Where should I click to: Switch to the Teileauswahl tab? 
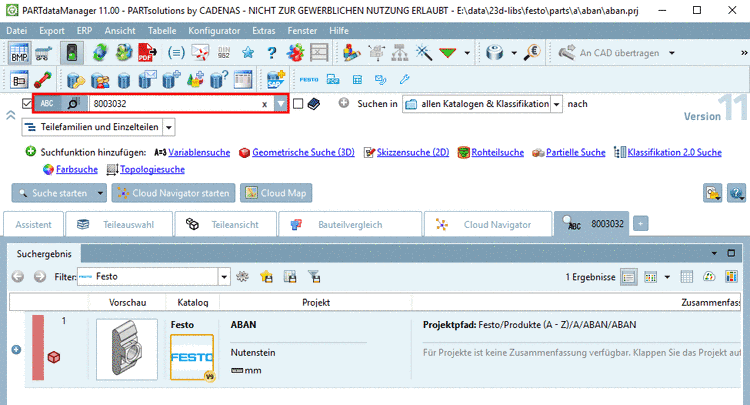point(119,224)
